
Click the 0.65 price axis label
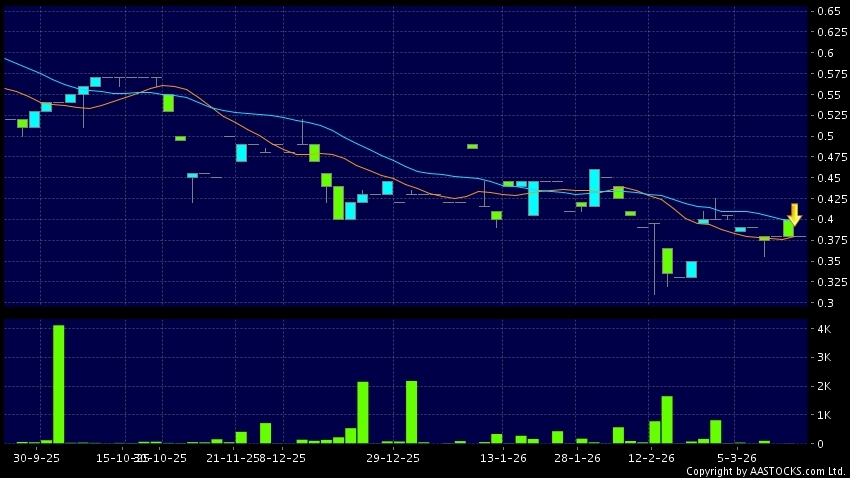(827, 11)
